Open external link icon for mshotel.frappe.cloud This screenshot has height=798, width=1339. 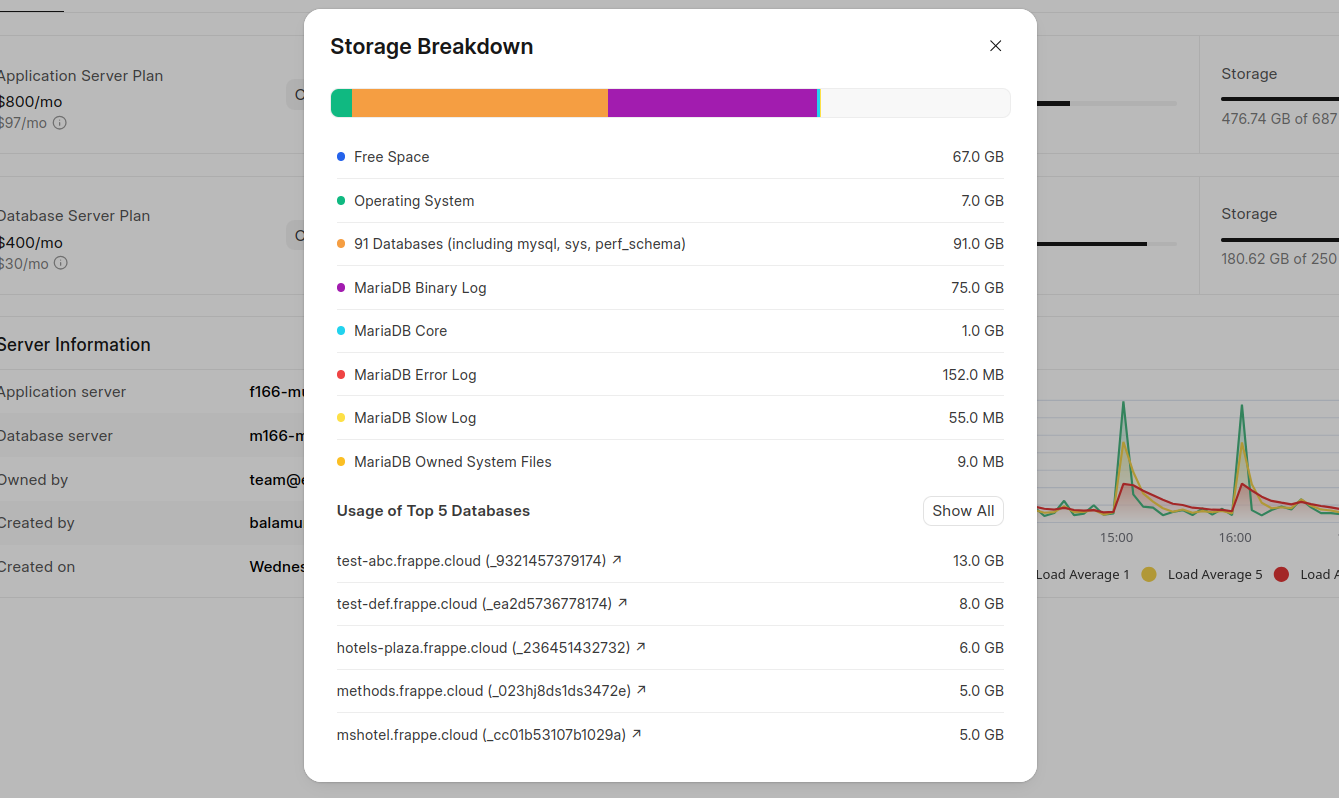coord(637,734)
